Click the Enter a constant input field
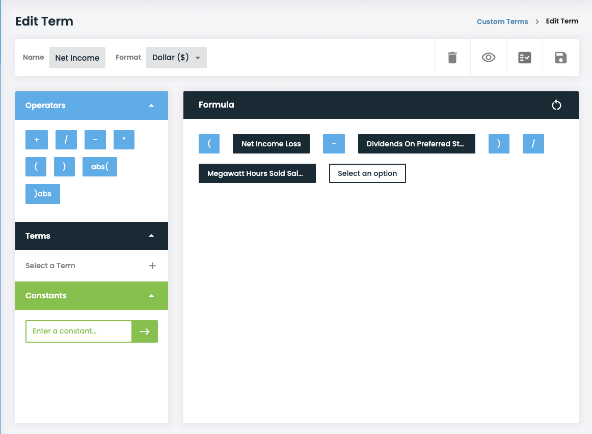Screen dimensions: 592x434 point(79,331)
